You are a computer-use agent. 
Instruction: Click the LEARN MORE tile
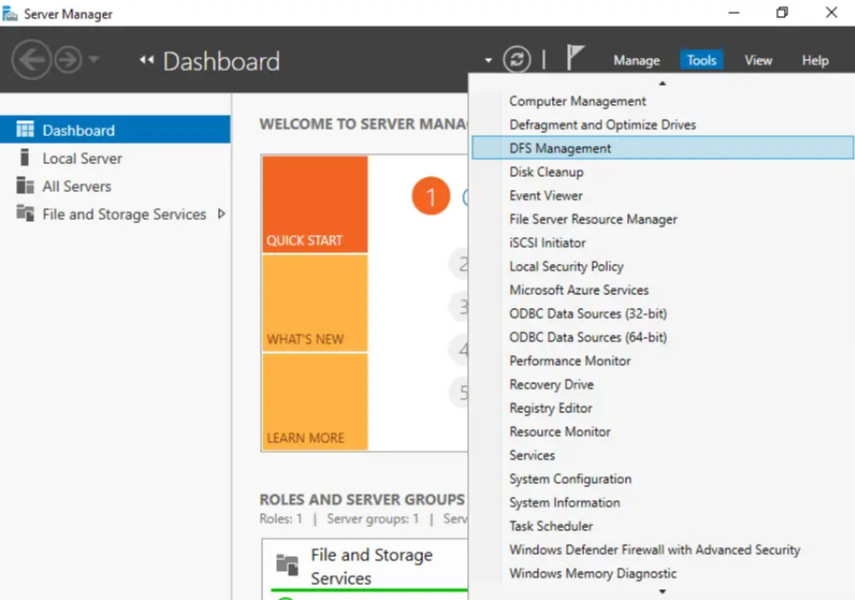pos(315,402)
